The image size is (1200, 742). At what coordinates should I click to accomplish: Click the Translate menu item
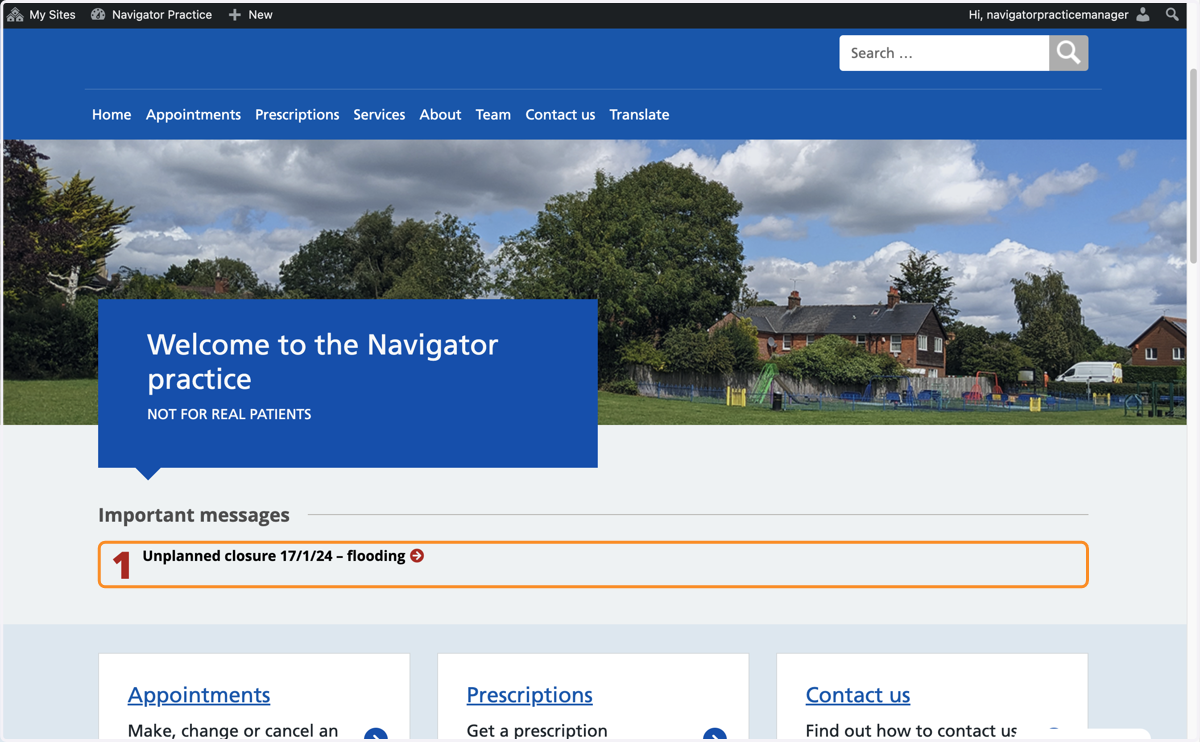click(639, 115)
